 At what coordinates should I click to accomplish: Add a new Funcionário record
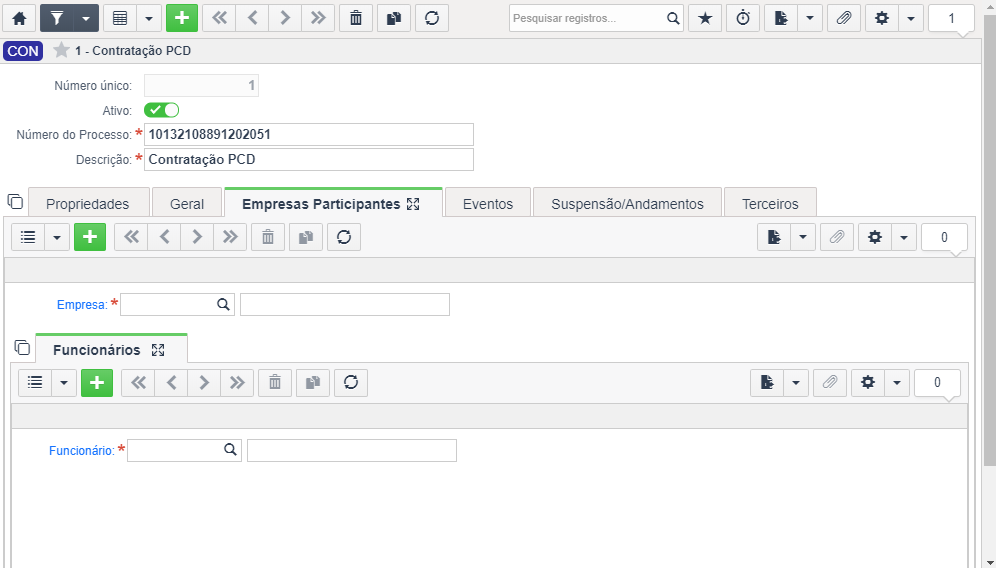[x=97, y=382]
